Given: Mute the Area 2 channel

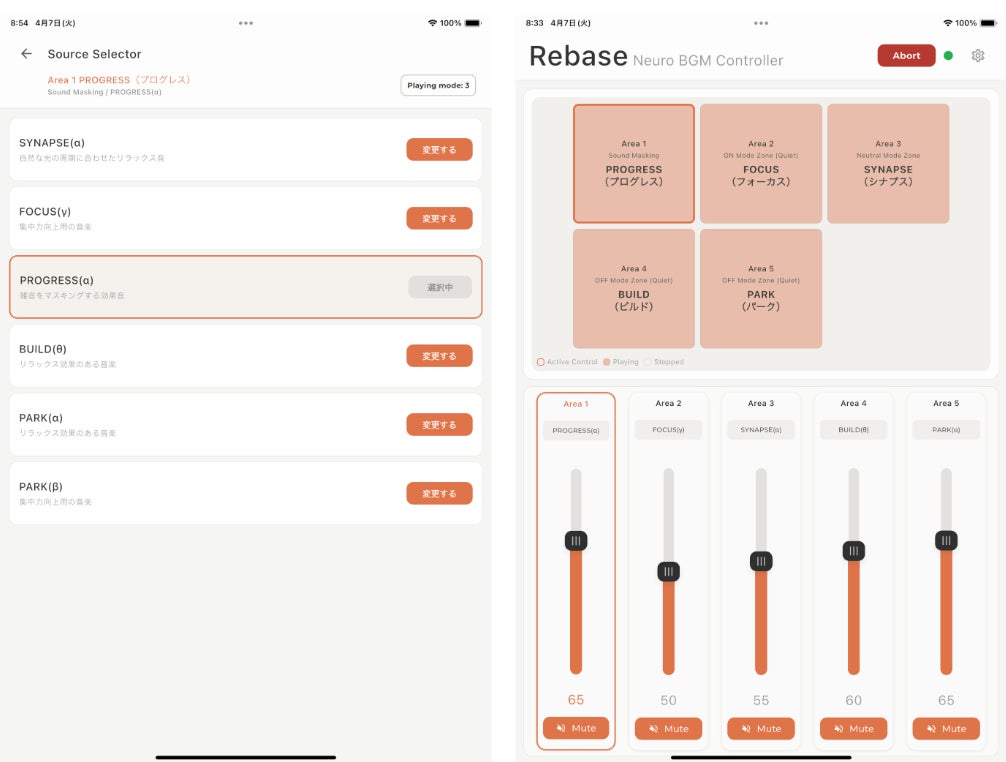Looking at the screenshot, I should pyautogui.click(x=668, y=729).
